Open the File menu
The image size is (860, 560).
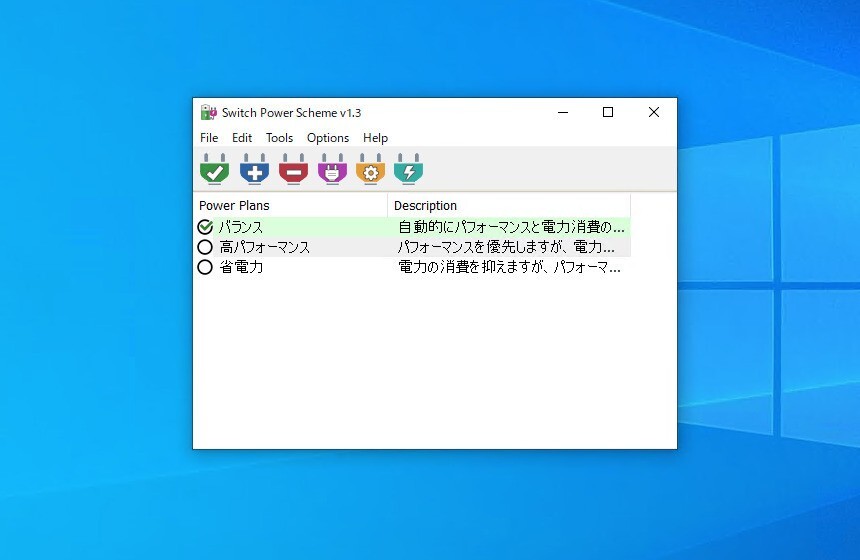(209, 138)
